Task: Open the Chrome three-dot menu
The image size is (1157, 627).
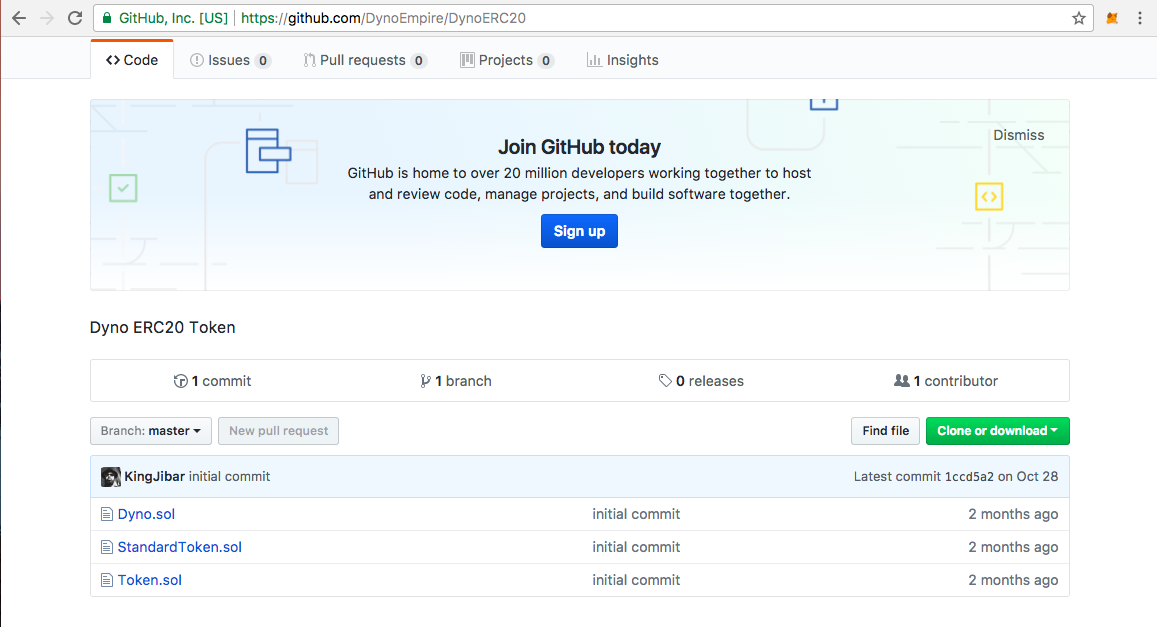Action: click(x=1139, y=18)
